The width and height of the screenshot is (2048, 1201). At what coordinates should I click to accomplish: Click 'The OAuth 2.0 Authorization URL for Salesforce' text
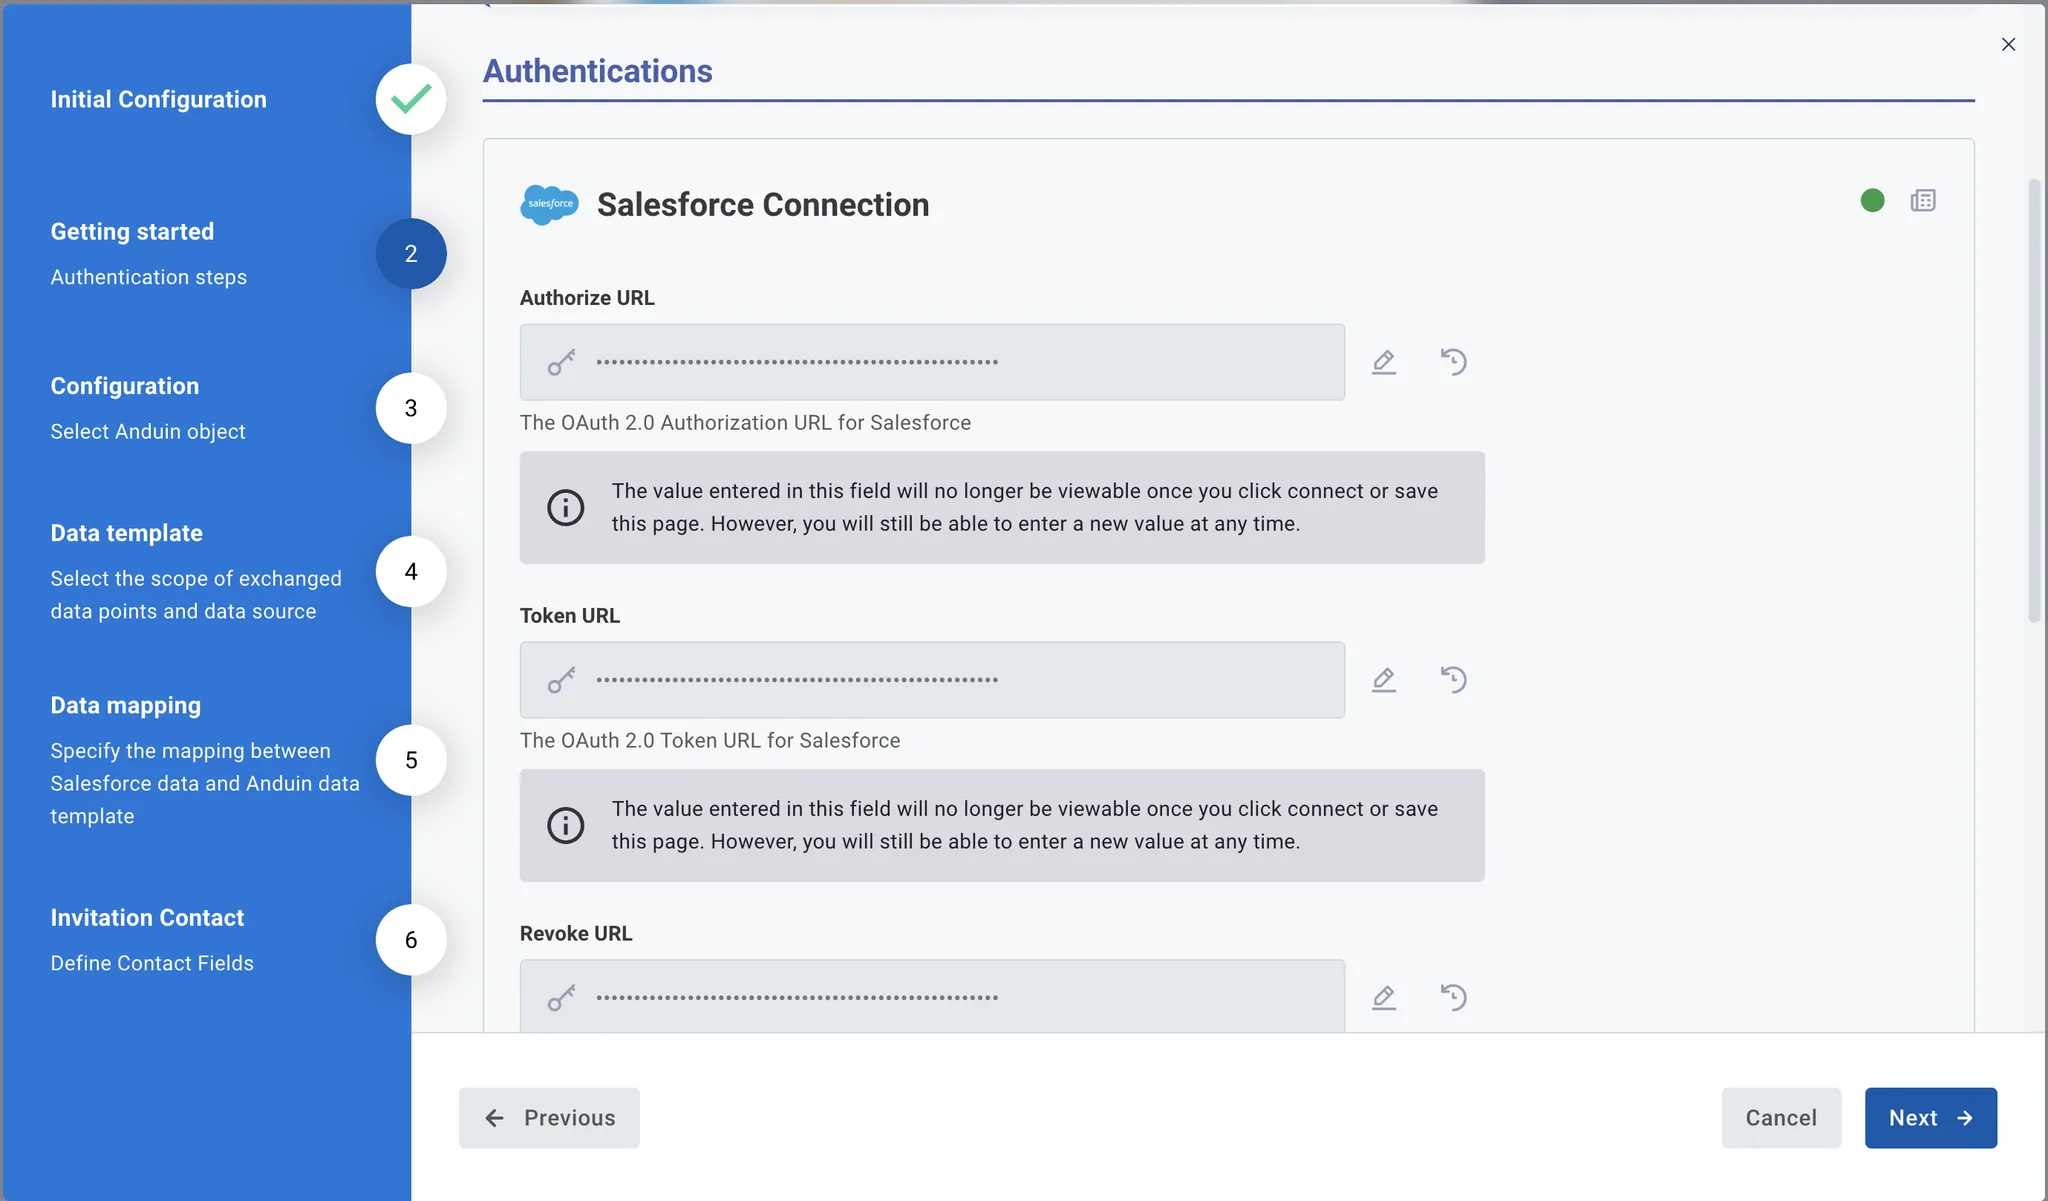(x=745, y=422)
